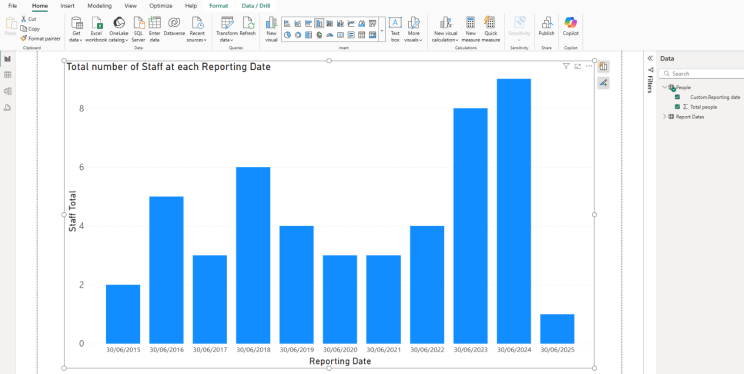Add a New visual to the report
Screen dimensions: 744x374
coord(271,29)
